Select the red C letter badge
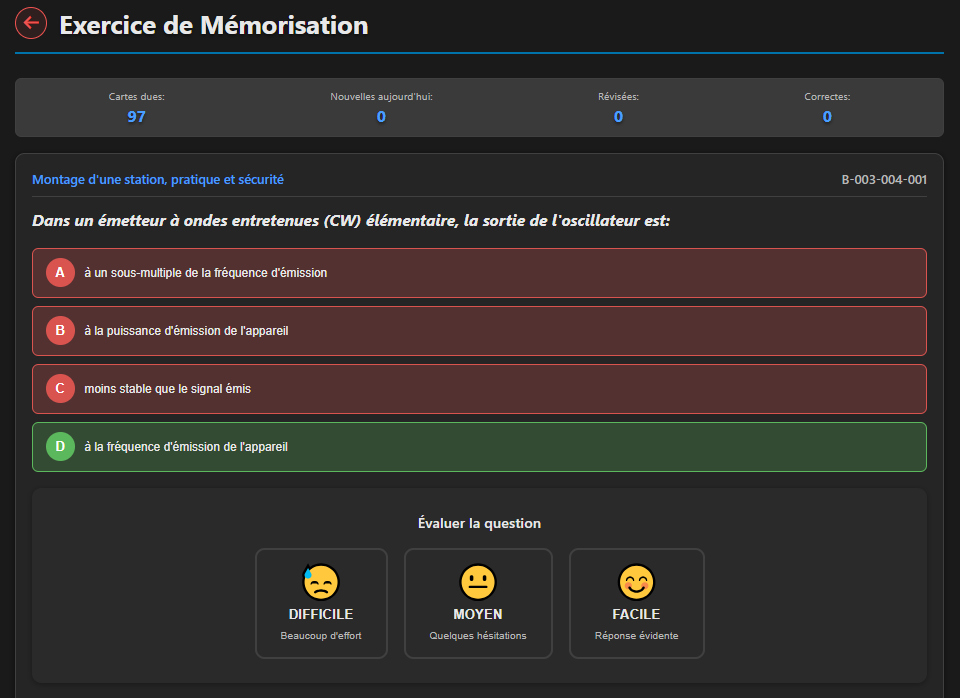The image size is (960, 698). [60, 388]
